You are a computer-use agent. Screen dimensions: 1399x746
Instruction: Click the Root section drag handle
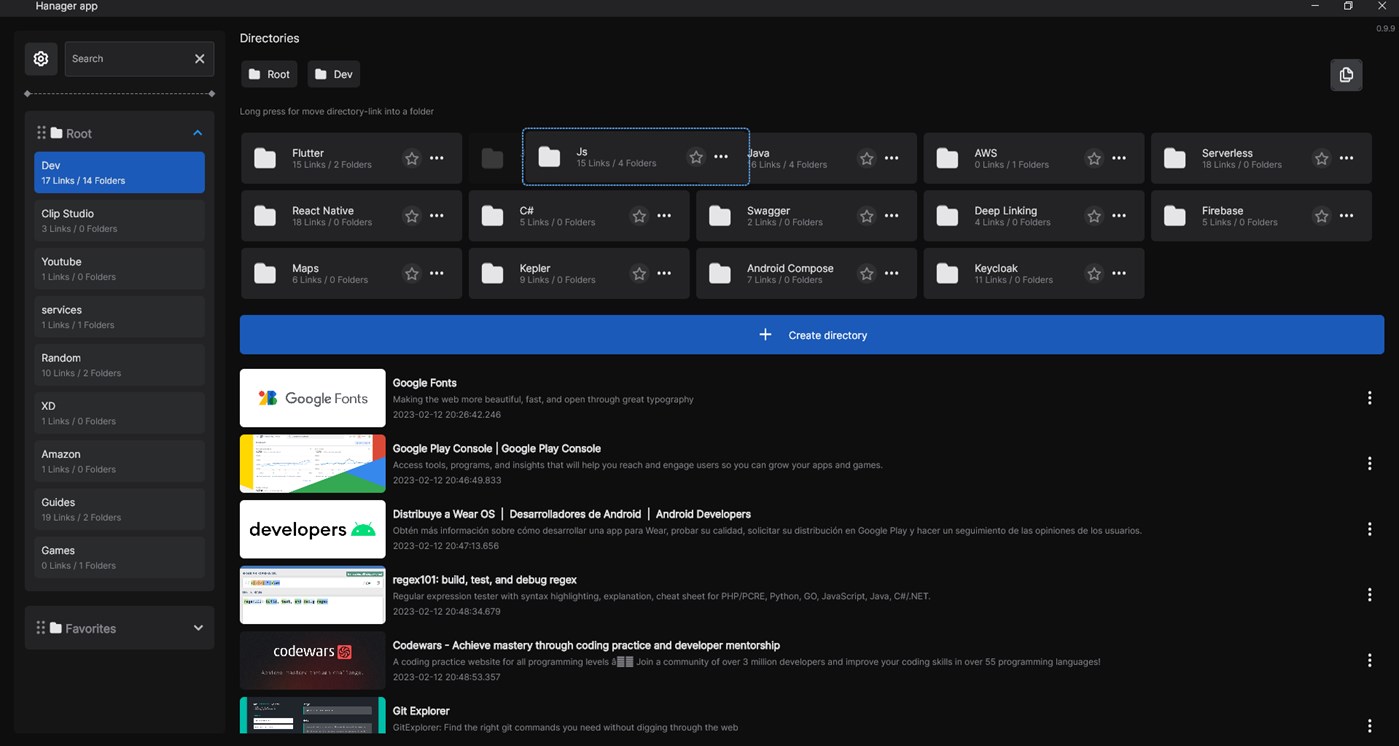41,132
